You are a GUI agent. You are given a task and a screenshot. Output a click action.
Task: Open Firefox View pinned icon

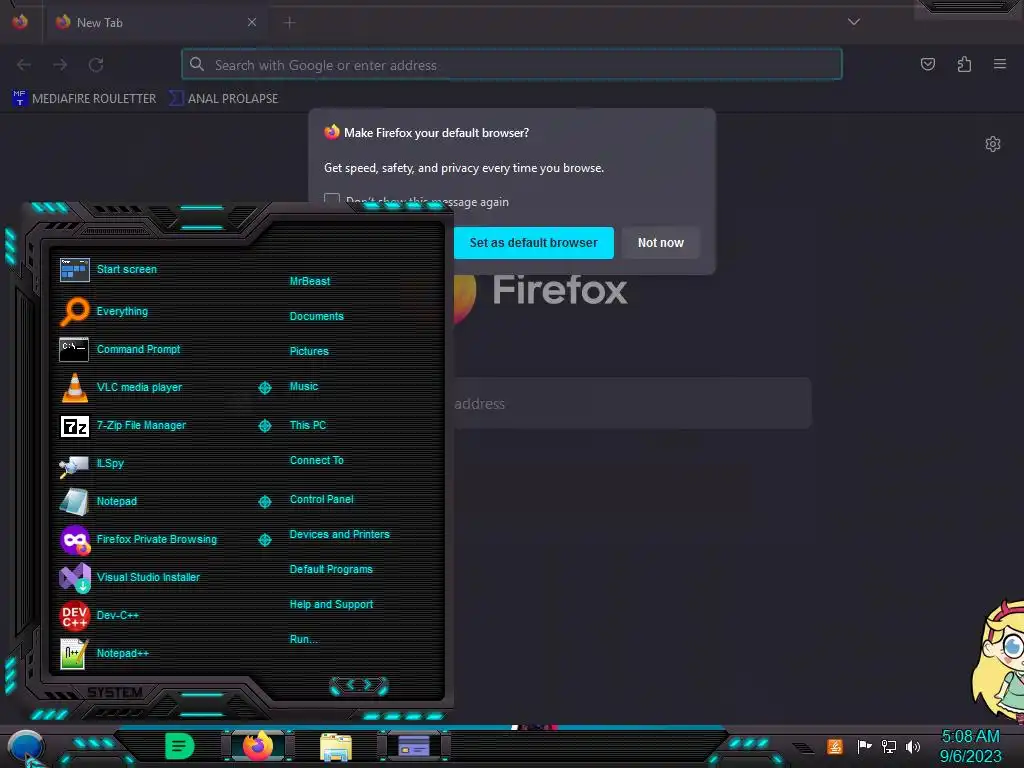tap(20, 22)
